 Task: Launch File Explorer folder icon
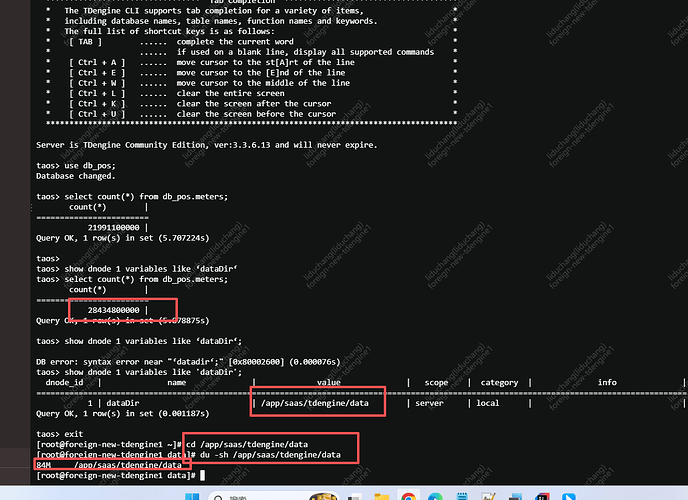tap(382, 494)
